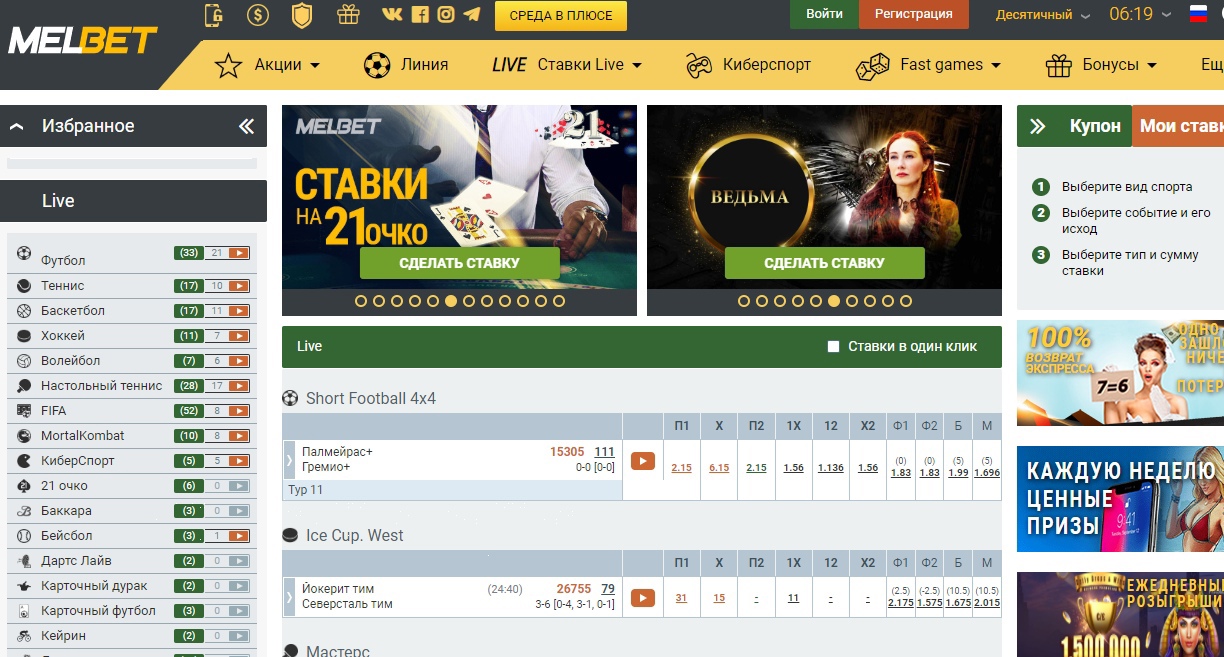Viewport: 1224px width, 657px height.
Task: Click СДЕЛАТЬ СТАВКУ on 21 очко banner
Action: coord(459,263)
